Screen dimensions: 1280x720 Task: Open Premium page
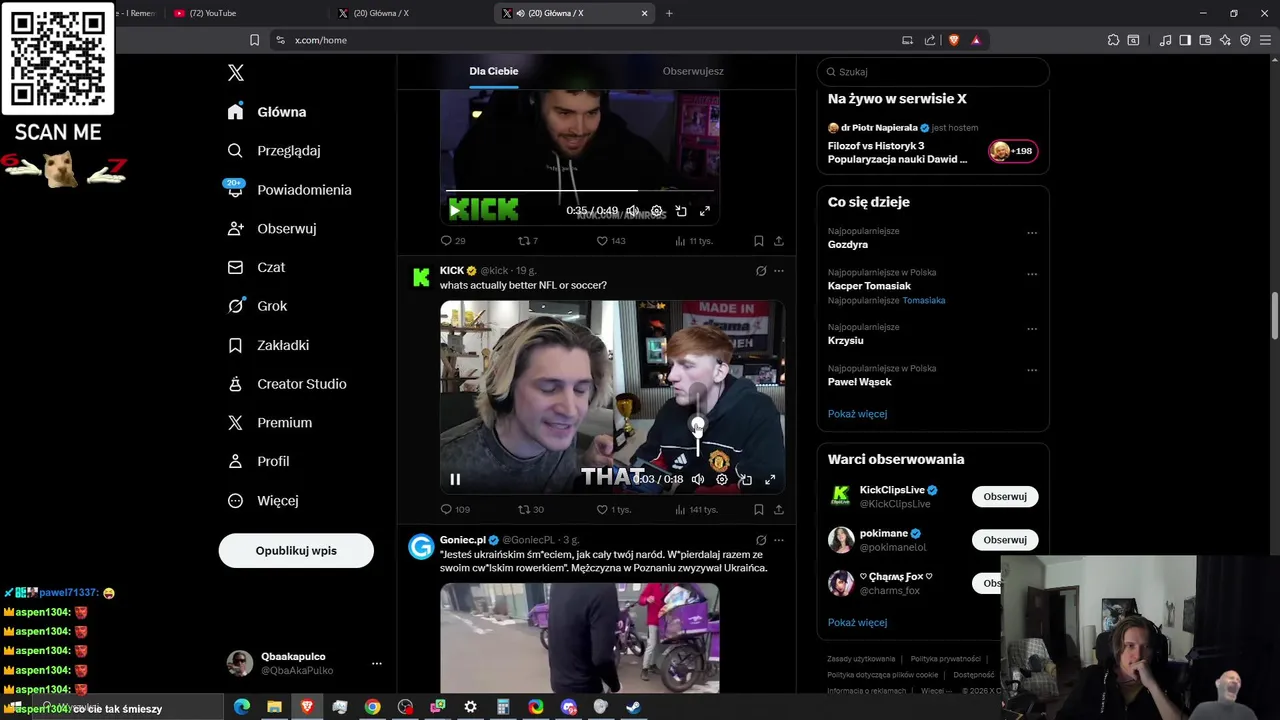pos(270,423)
